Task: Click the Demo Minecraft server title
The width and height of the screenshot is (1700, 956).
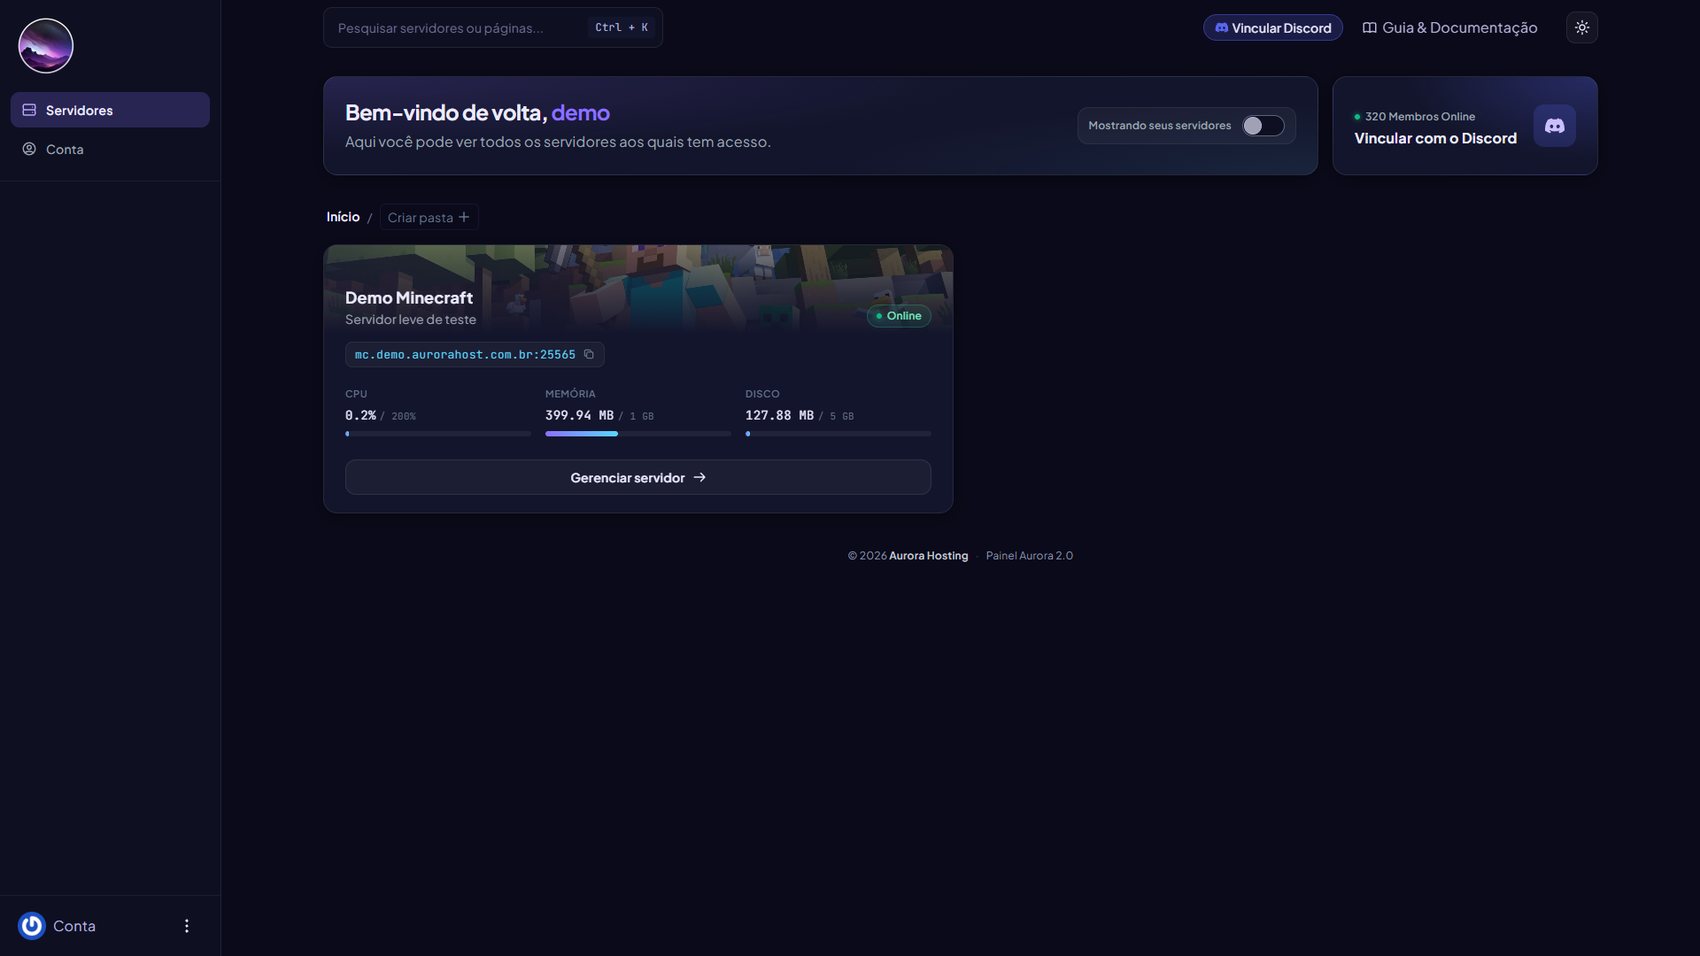Action: (409, 298)
